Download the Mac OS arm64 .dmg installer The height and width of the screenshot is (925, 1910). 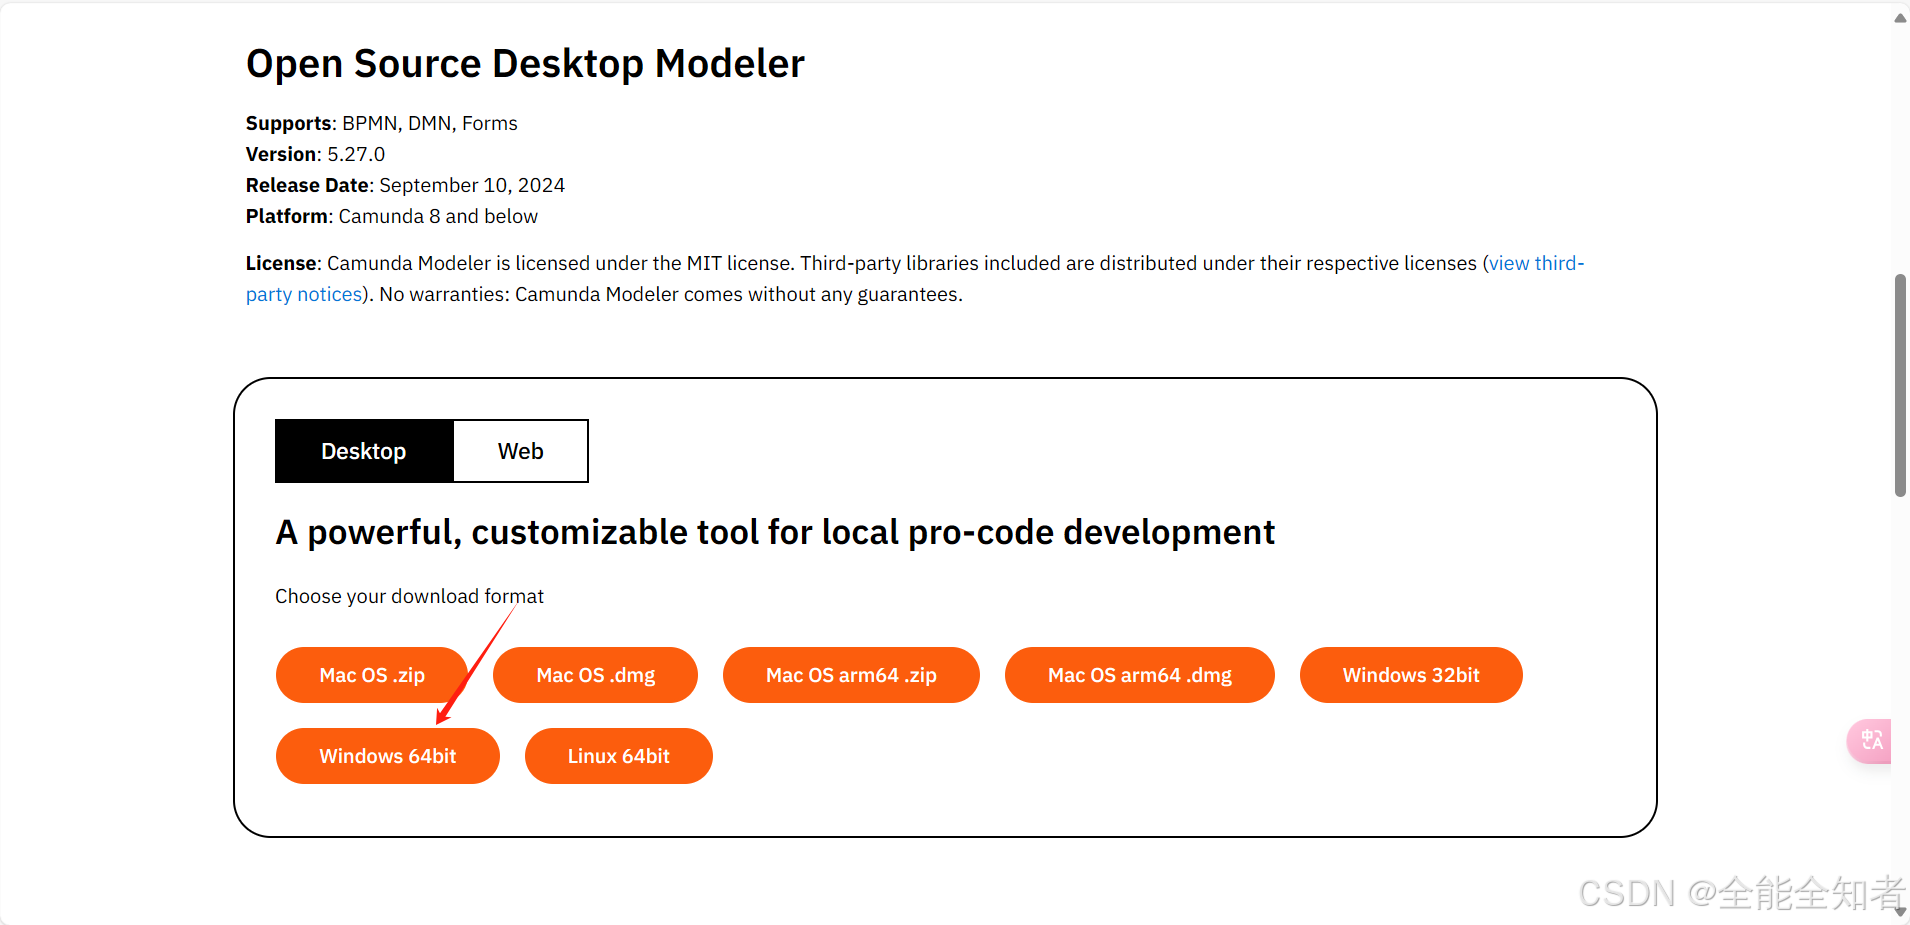(1140, 675)
